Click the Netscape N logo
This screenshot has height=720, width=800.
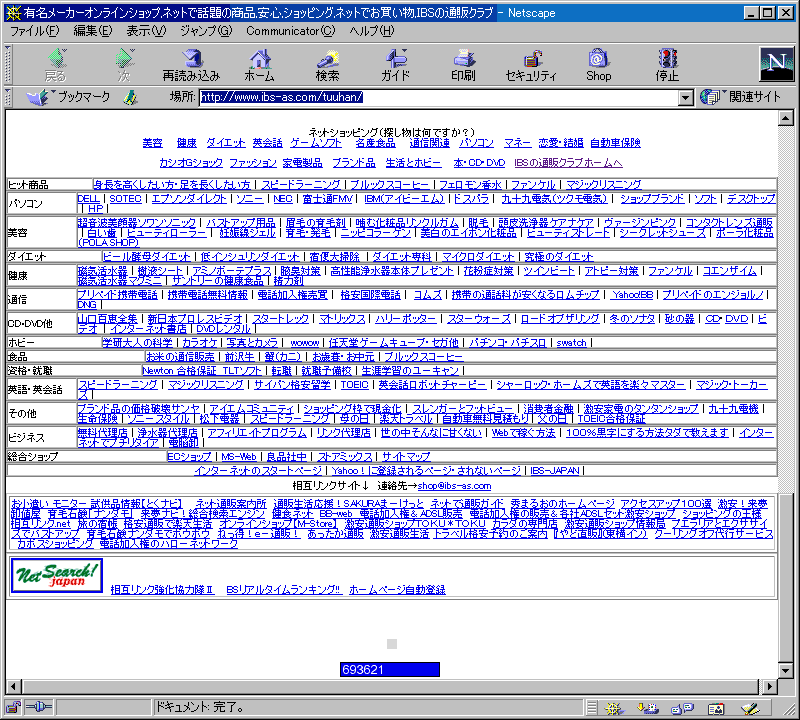click(777, 64)
